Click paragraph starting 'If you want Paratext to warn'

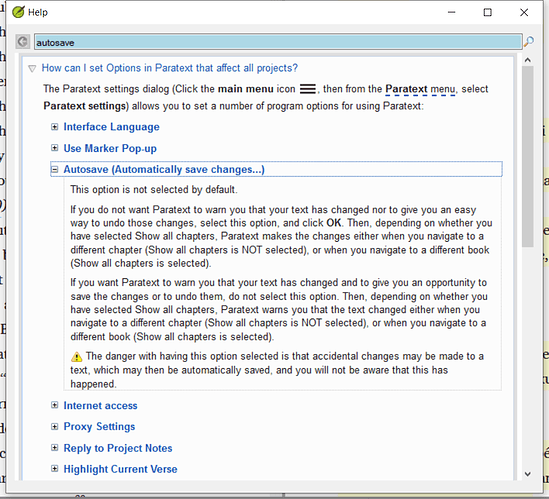(279, 310)
